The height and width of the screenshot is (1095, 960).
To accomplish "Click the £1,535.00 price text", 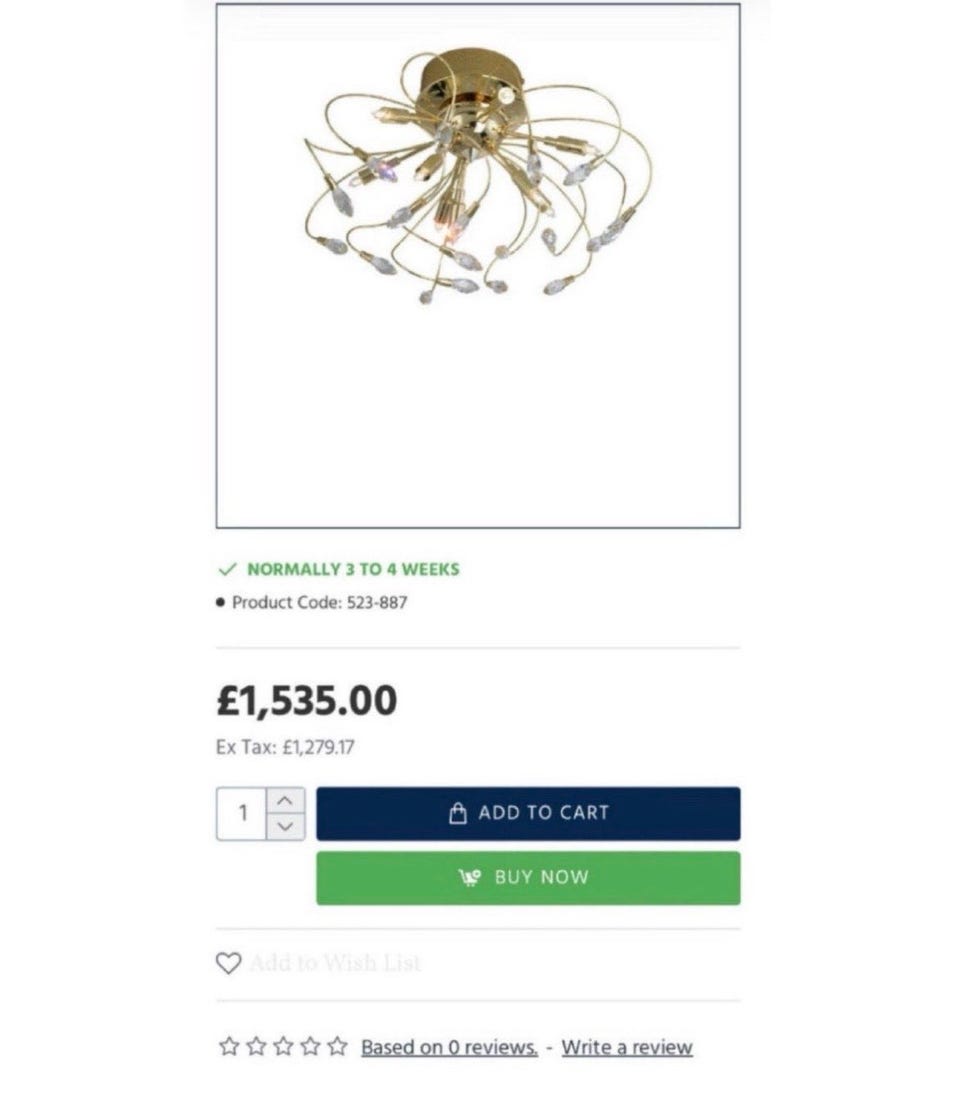I will click(x=307, y=700).
